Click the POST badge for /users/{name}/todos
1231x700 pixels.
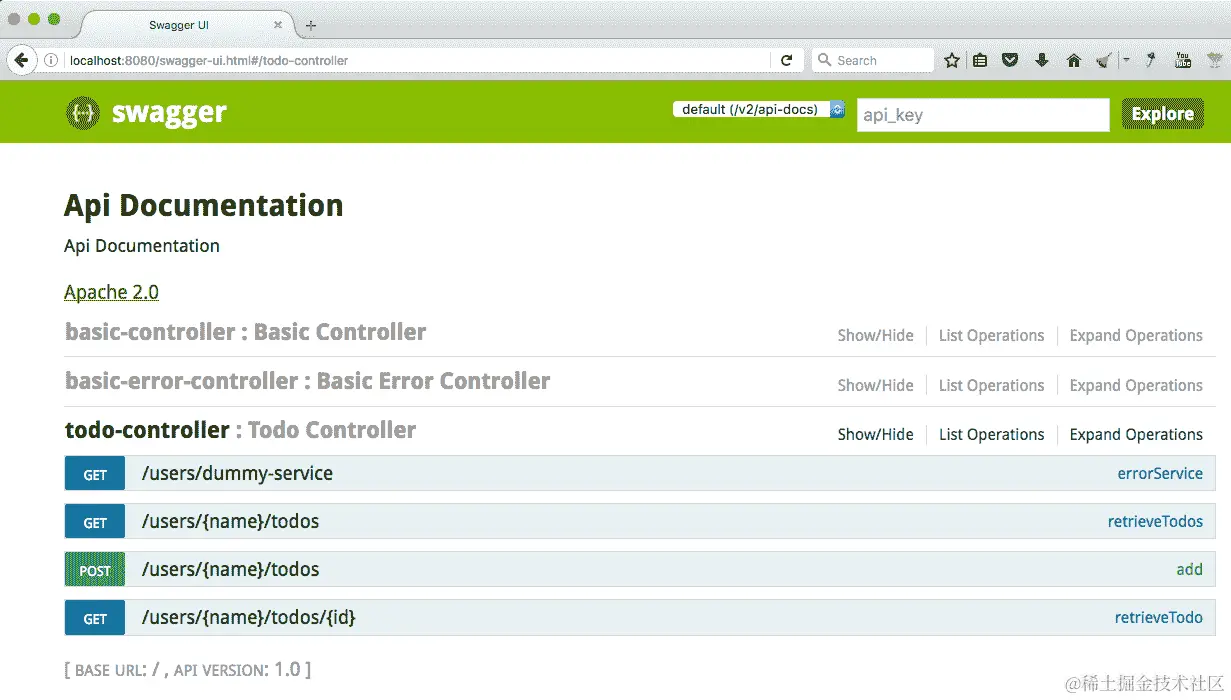[x=95, y=570]
